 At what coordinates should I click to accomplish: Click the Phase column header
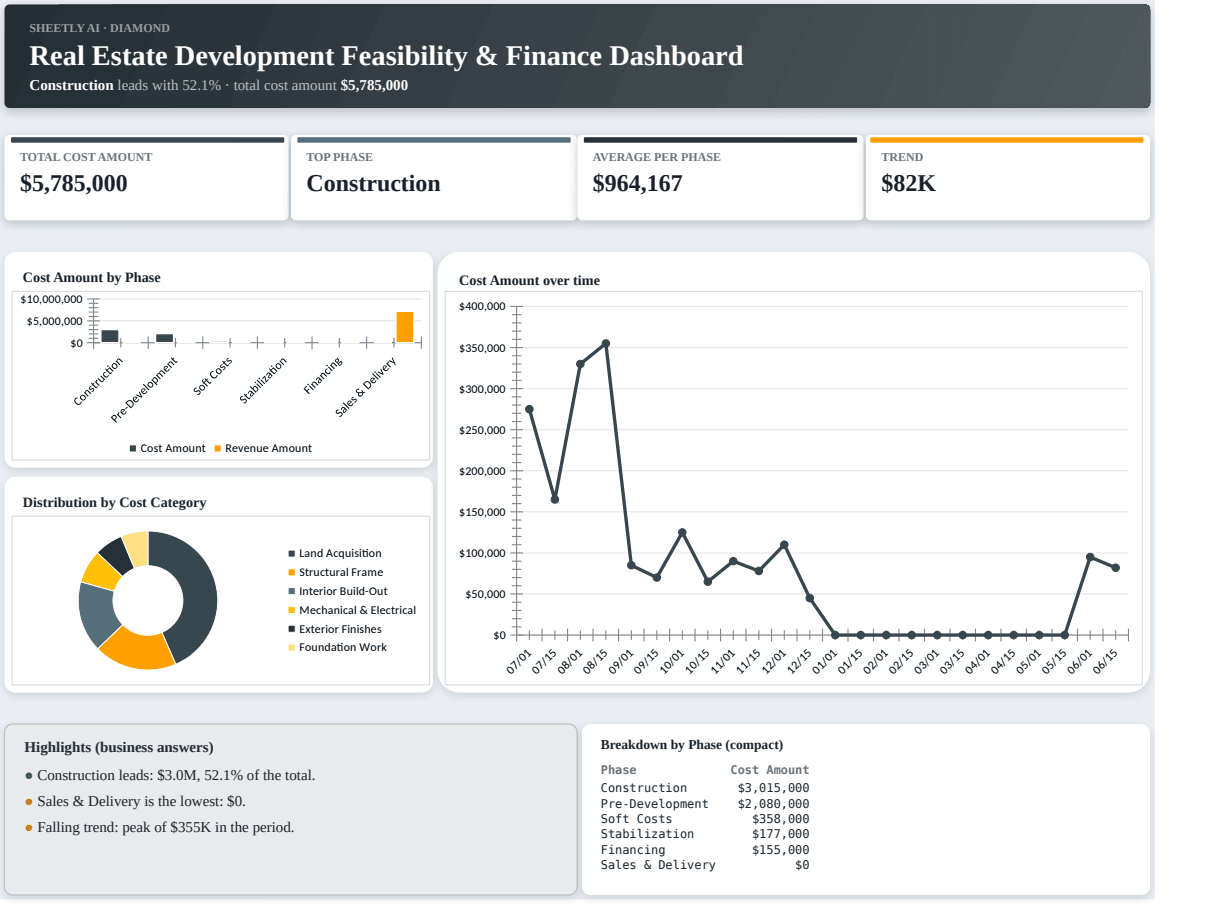point(619,770)
